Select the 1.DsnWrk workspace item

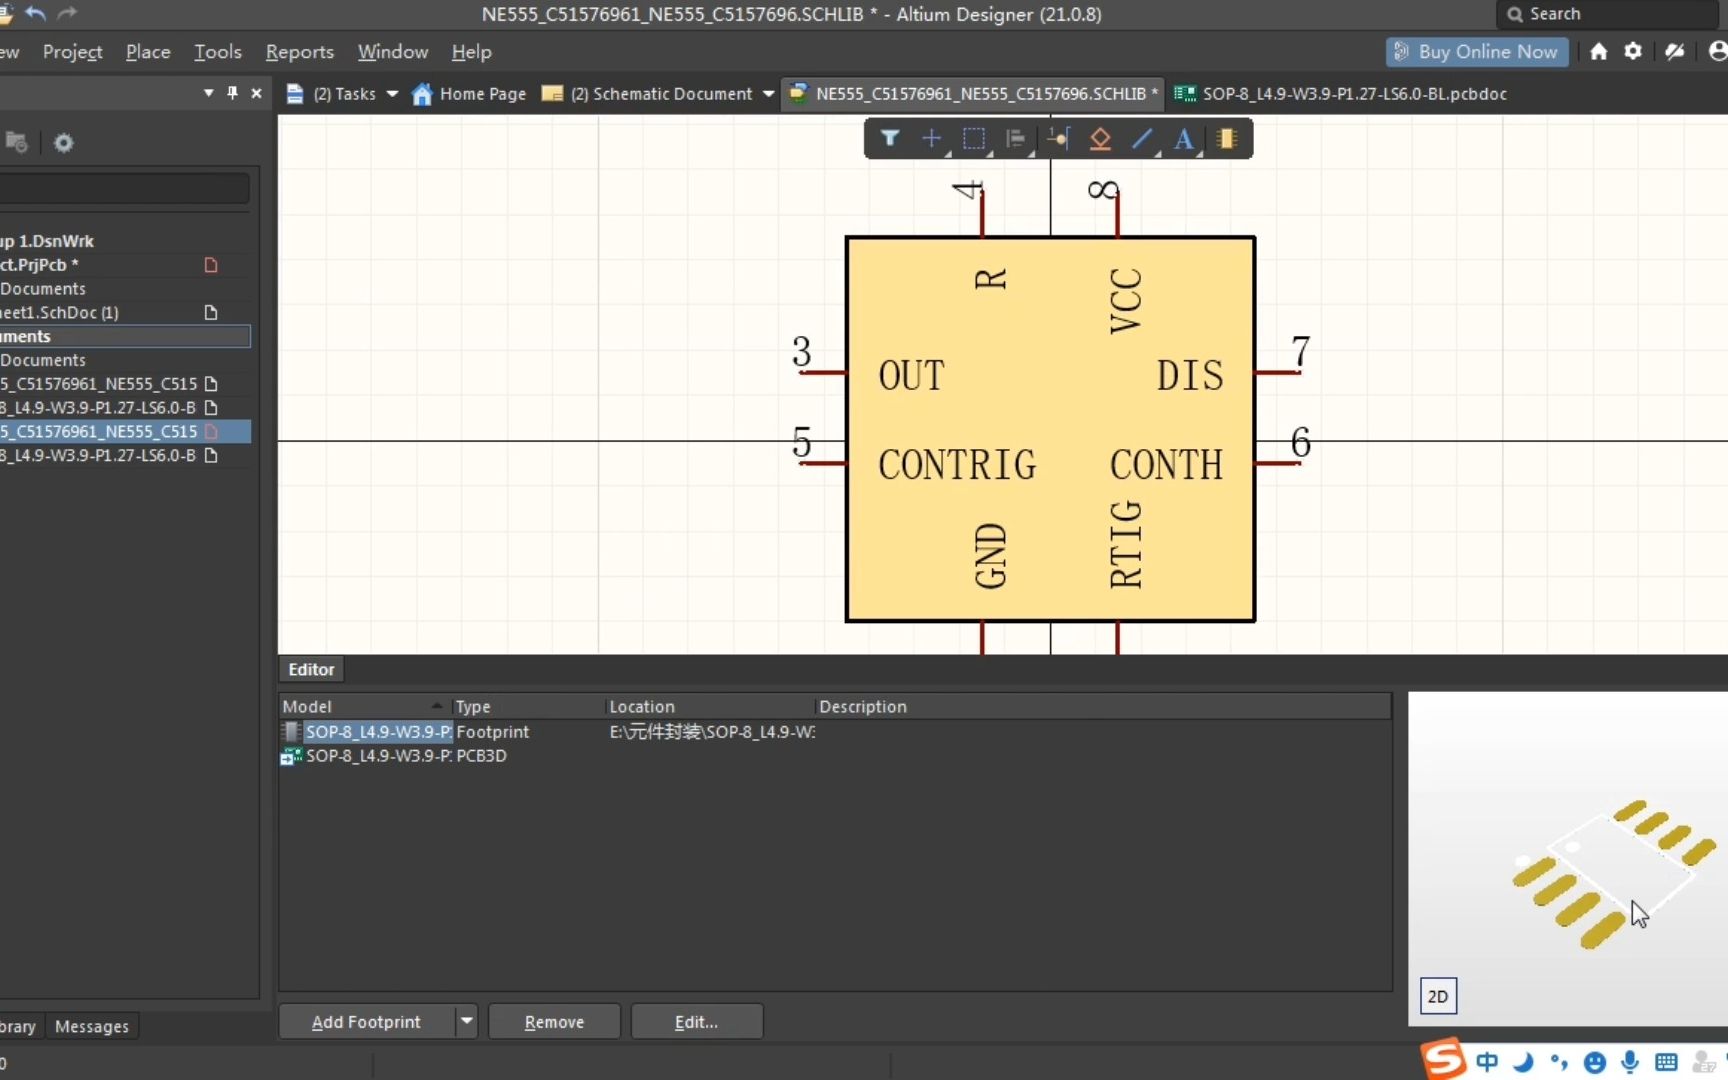124,241
